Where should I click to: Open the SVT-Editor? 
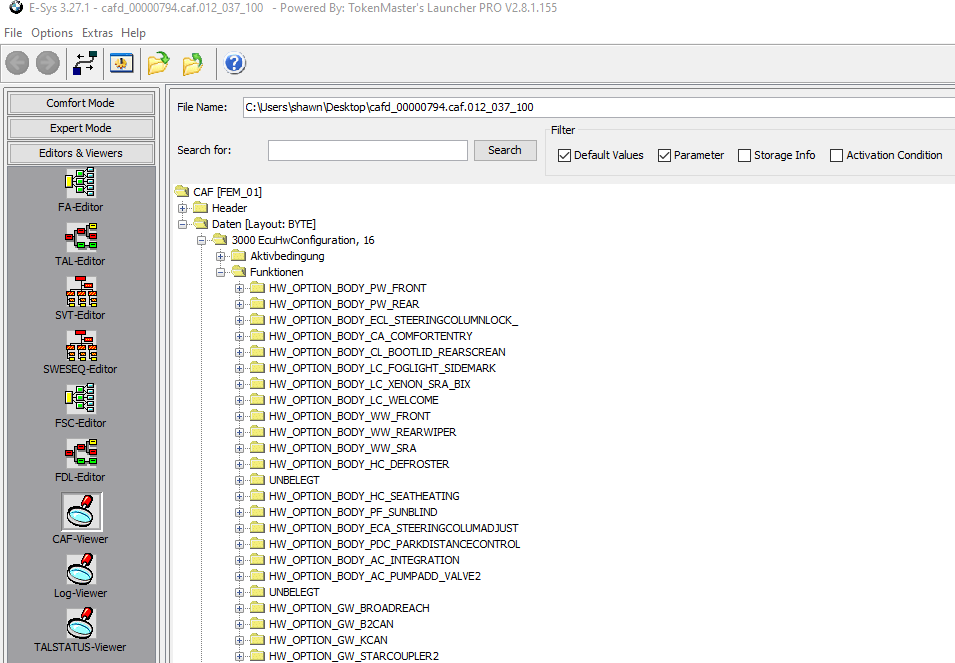[80, 298]
